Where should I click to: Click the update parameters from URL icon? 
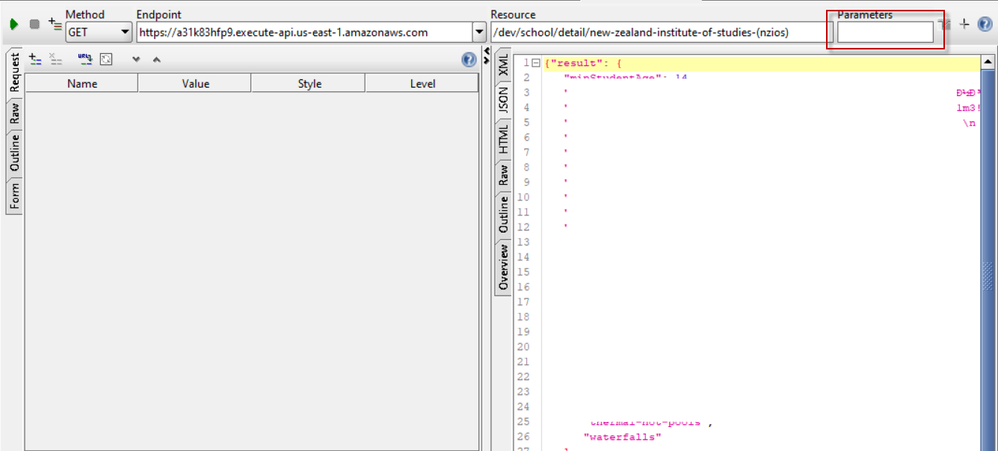84,59
